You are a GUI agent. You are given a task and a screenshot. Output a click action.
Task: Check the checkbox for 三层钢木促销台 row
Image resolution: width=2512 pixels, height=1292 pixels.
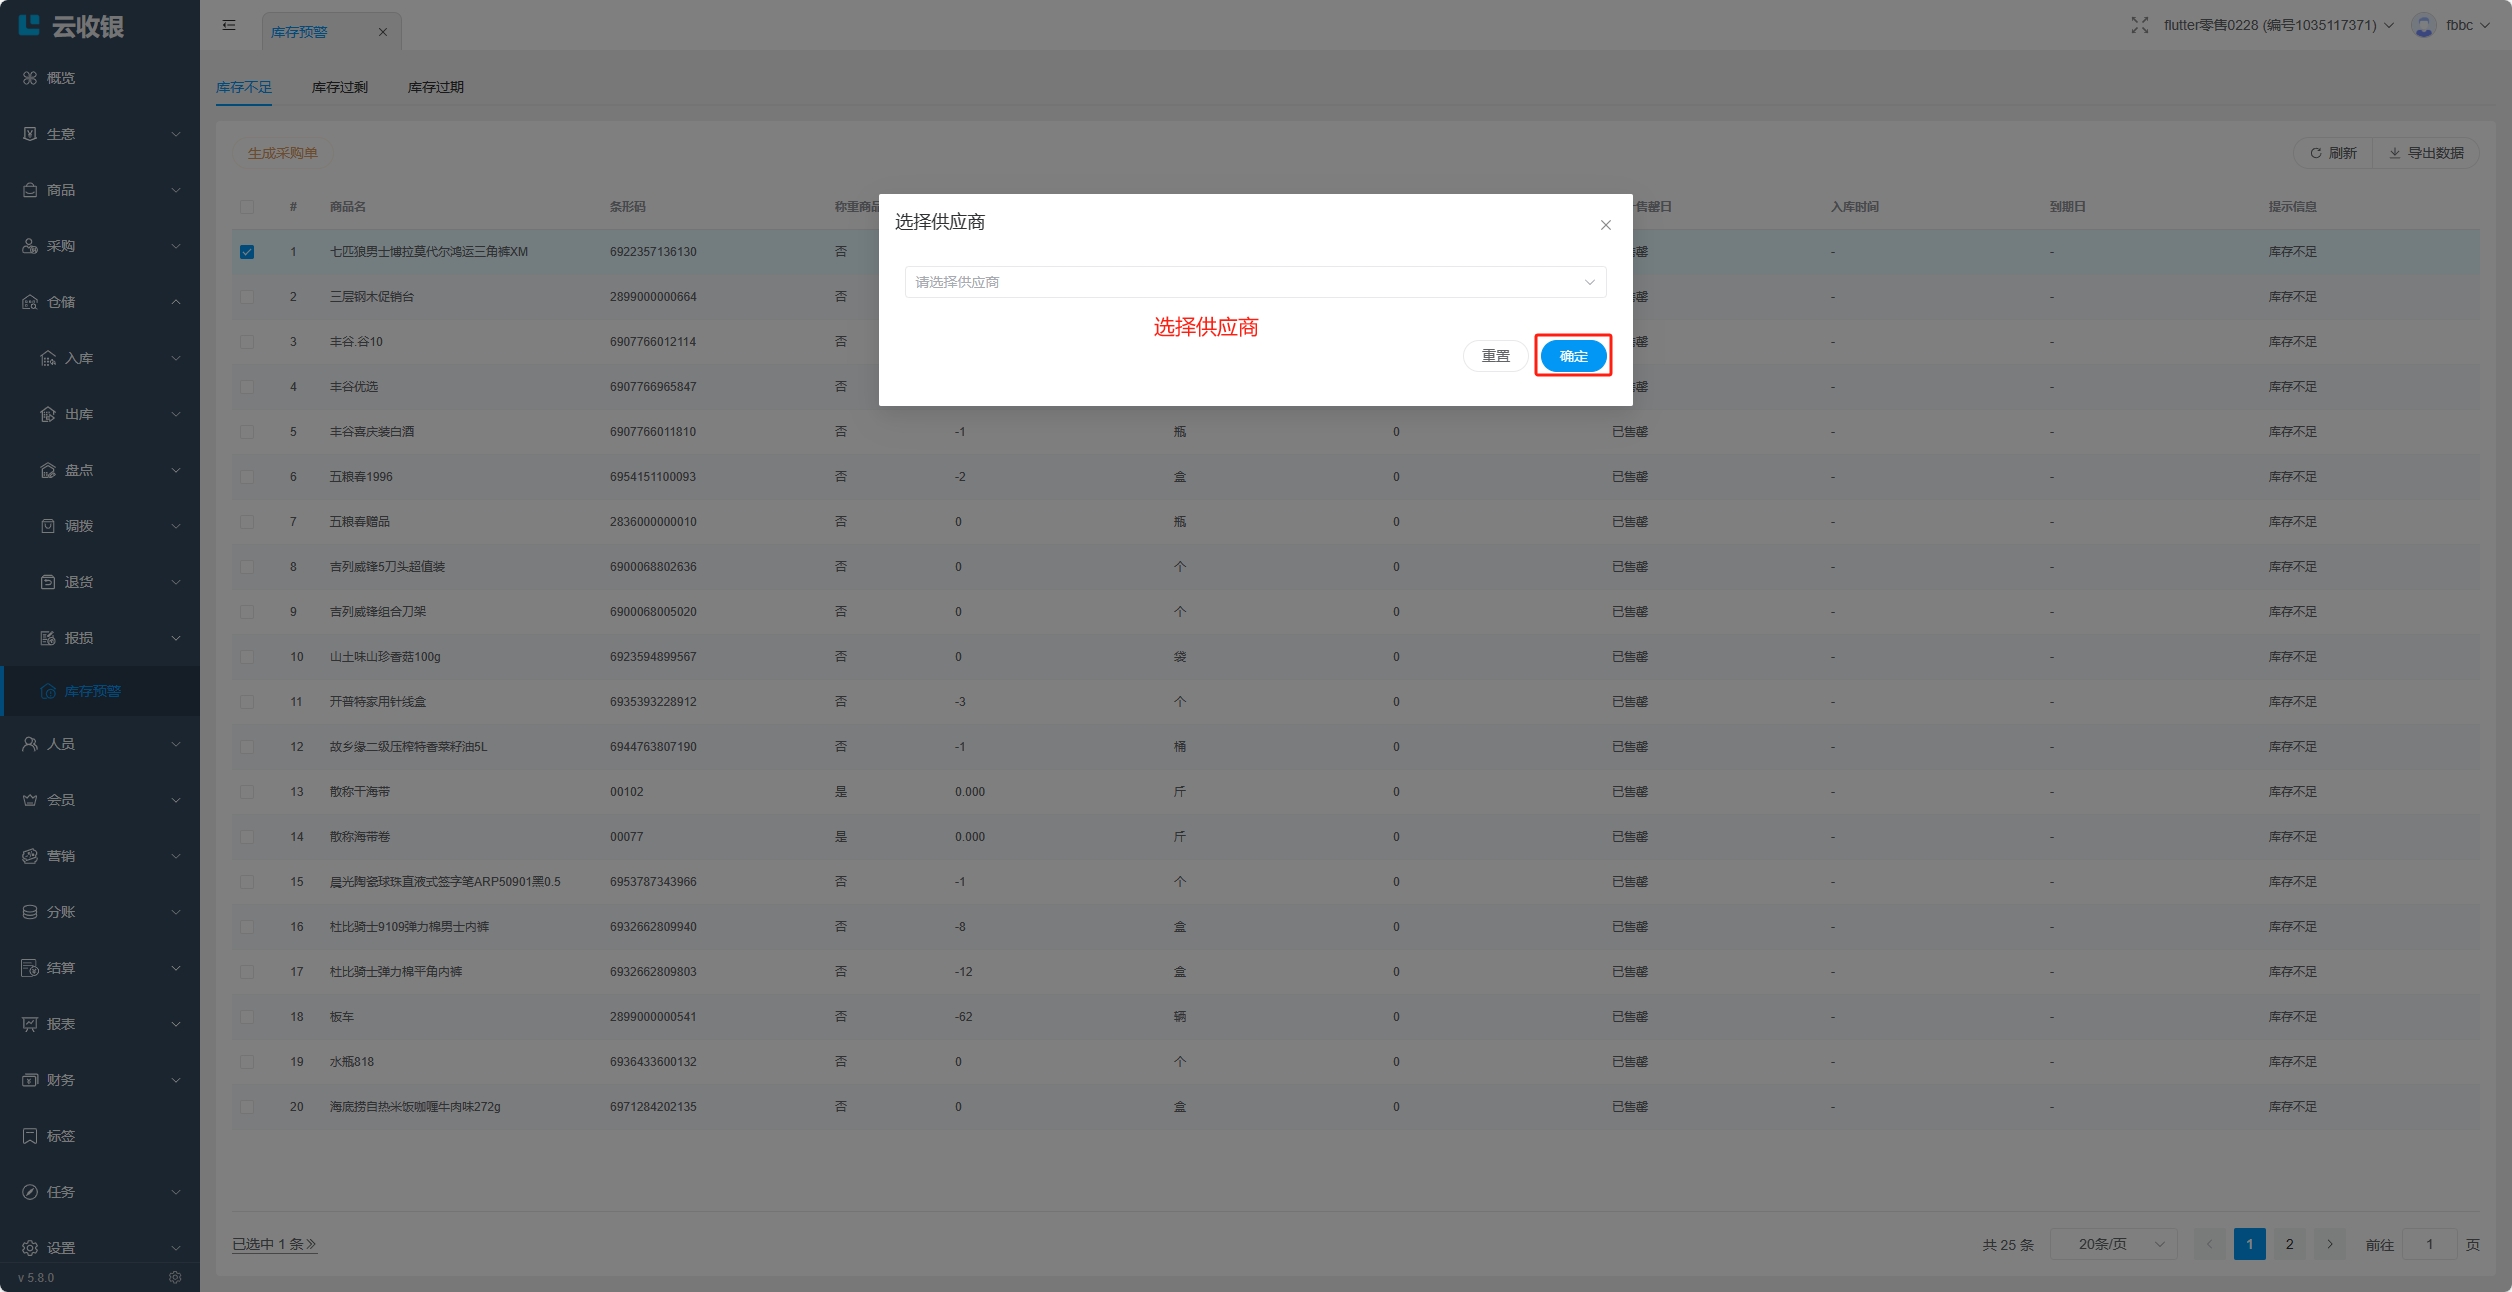pos(247,297)
